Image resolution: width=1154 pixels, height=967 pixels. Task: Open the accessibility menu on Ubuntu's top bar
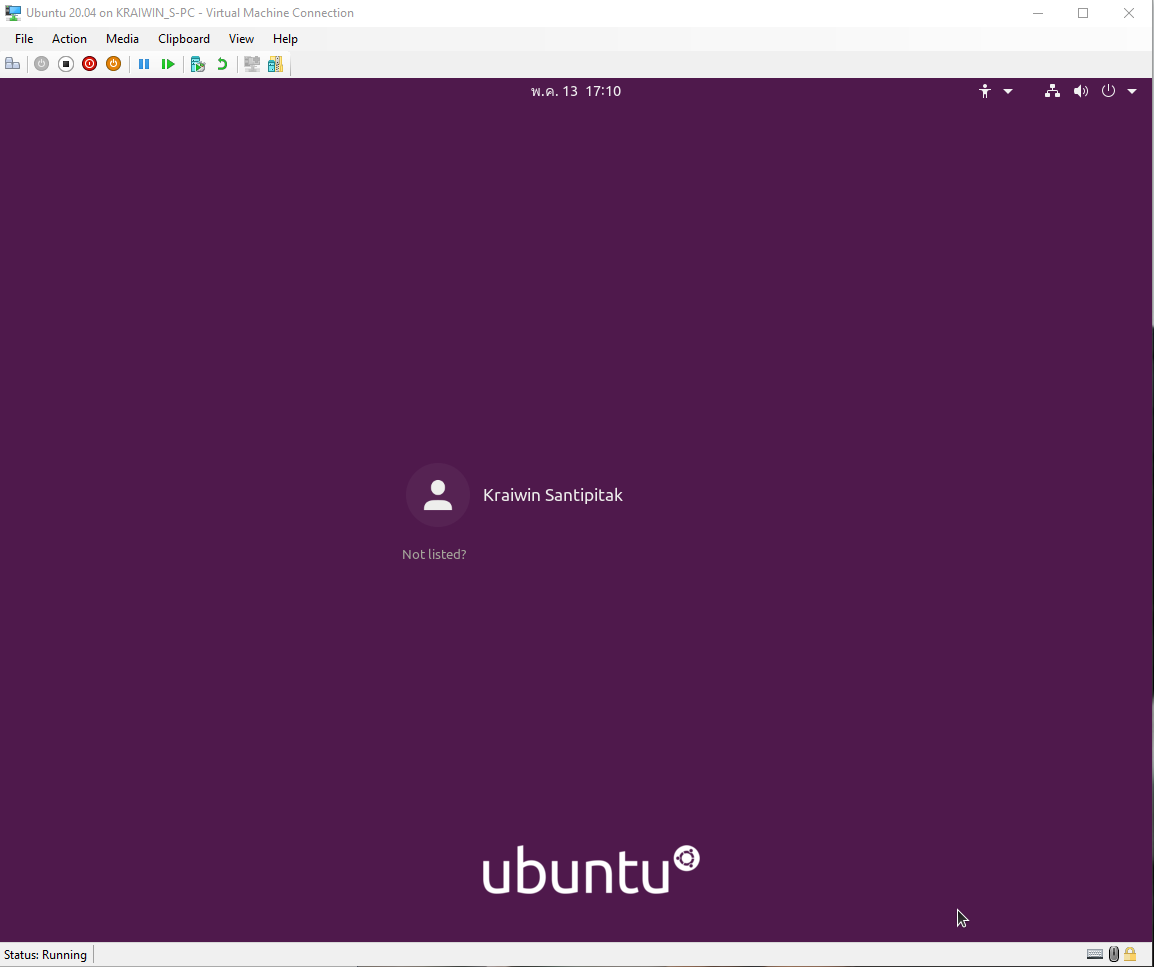tap(984, 91)
